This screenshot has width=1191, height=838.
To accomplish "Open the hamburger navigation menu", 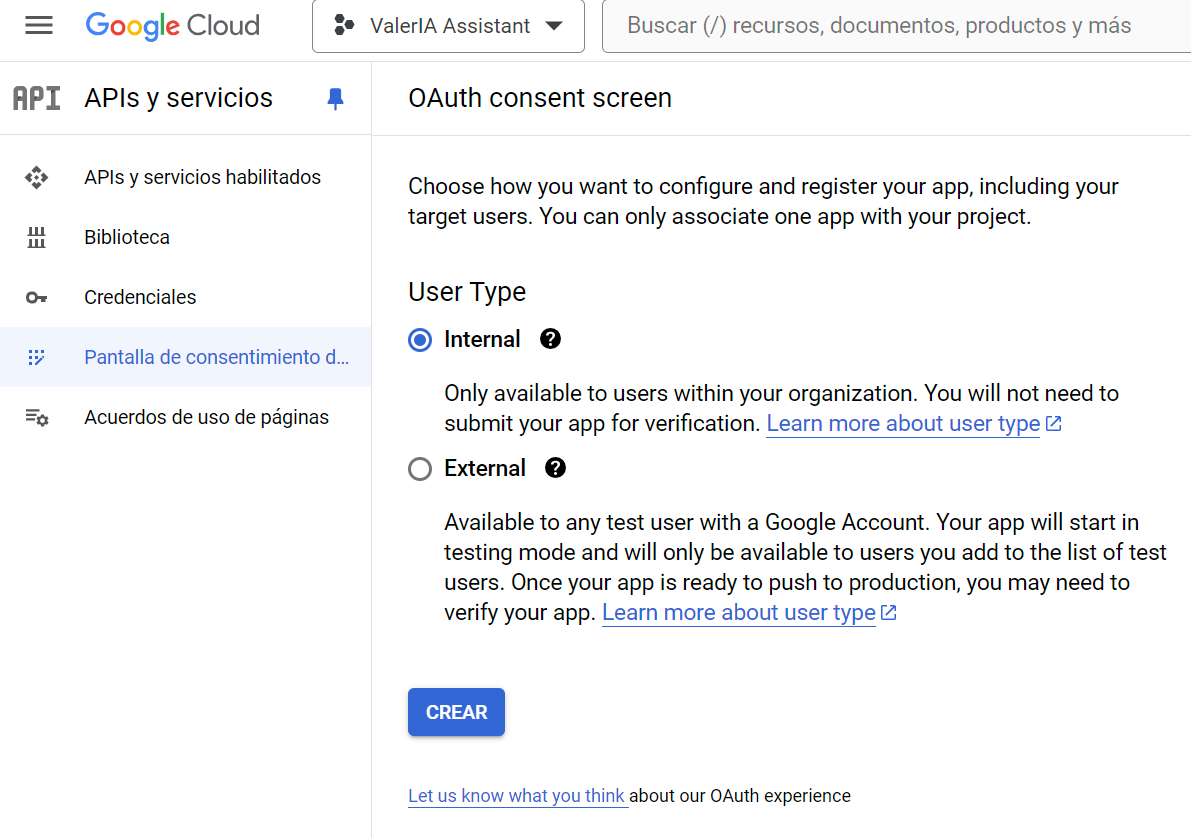I will [x=39, y=26].
